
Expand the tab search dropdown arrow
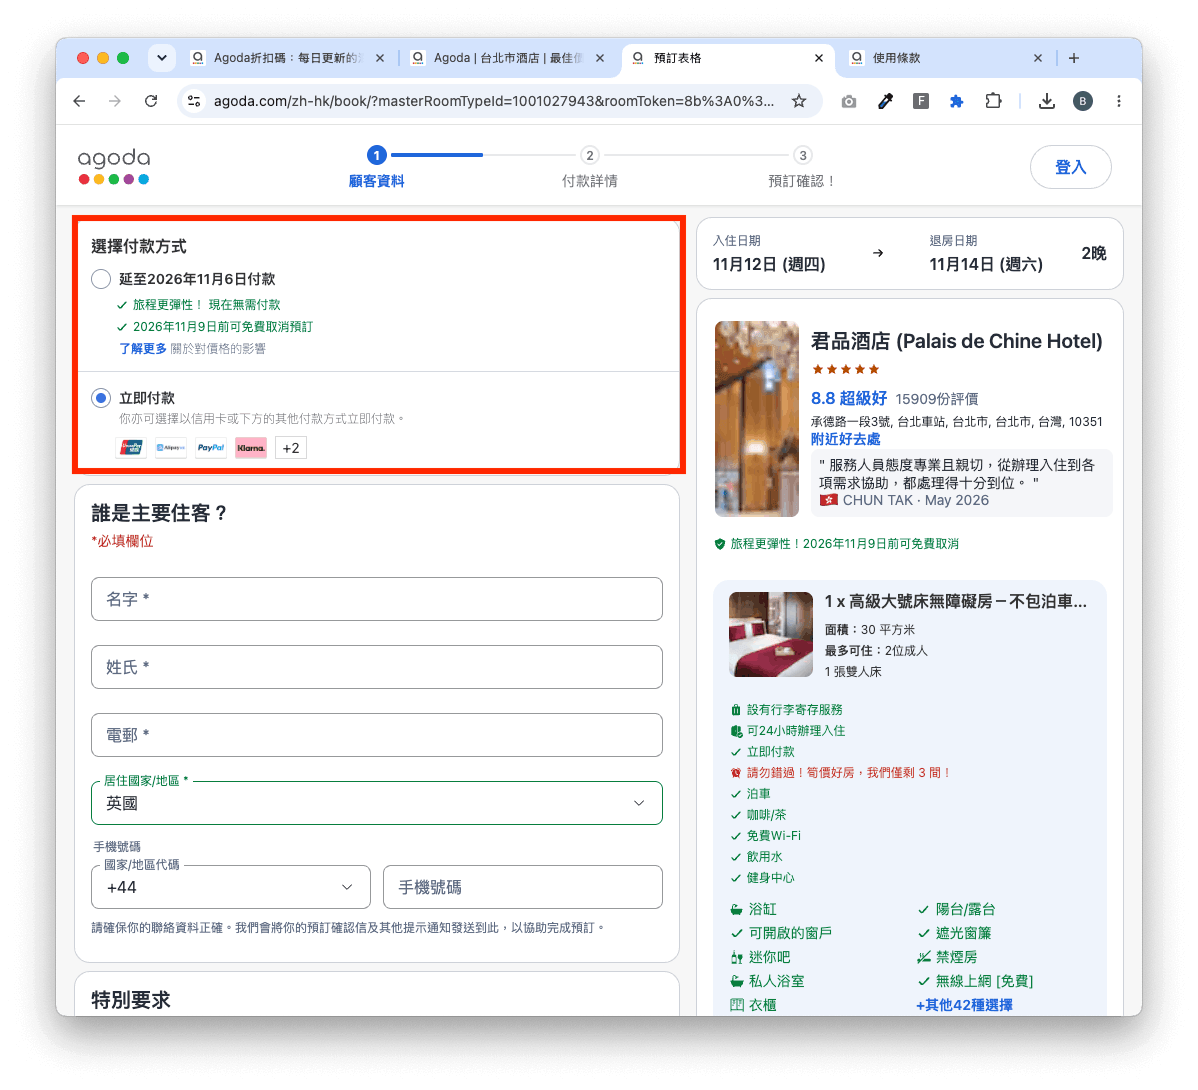(x=161, y=58)
